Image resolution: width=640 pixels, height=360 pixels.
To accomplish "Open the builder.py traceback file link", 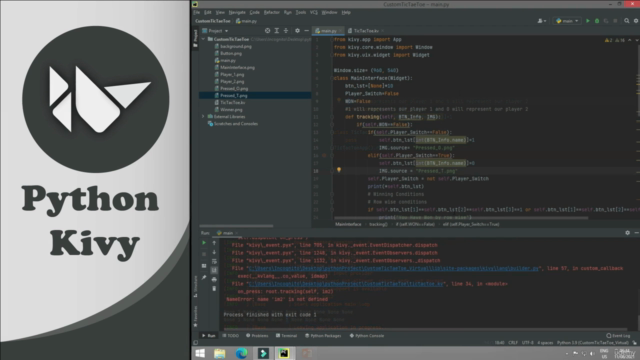I will [393, 268].
